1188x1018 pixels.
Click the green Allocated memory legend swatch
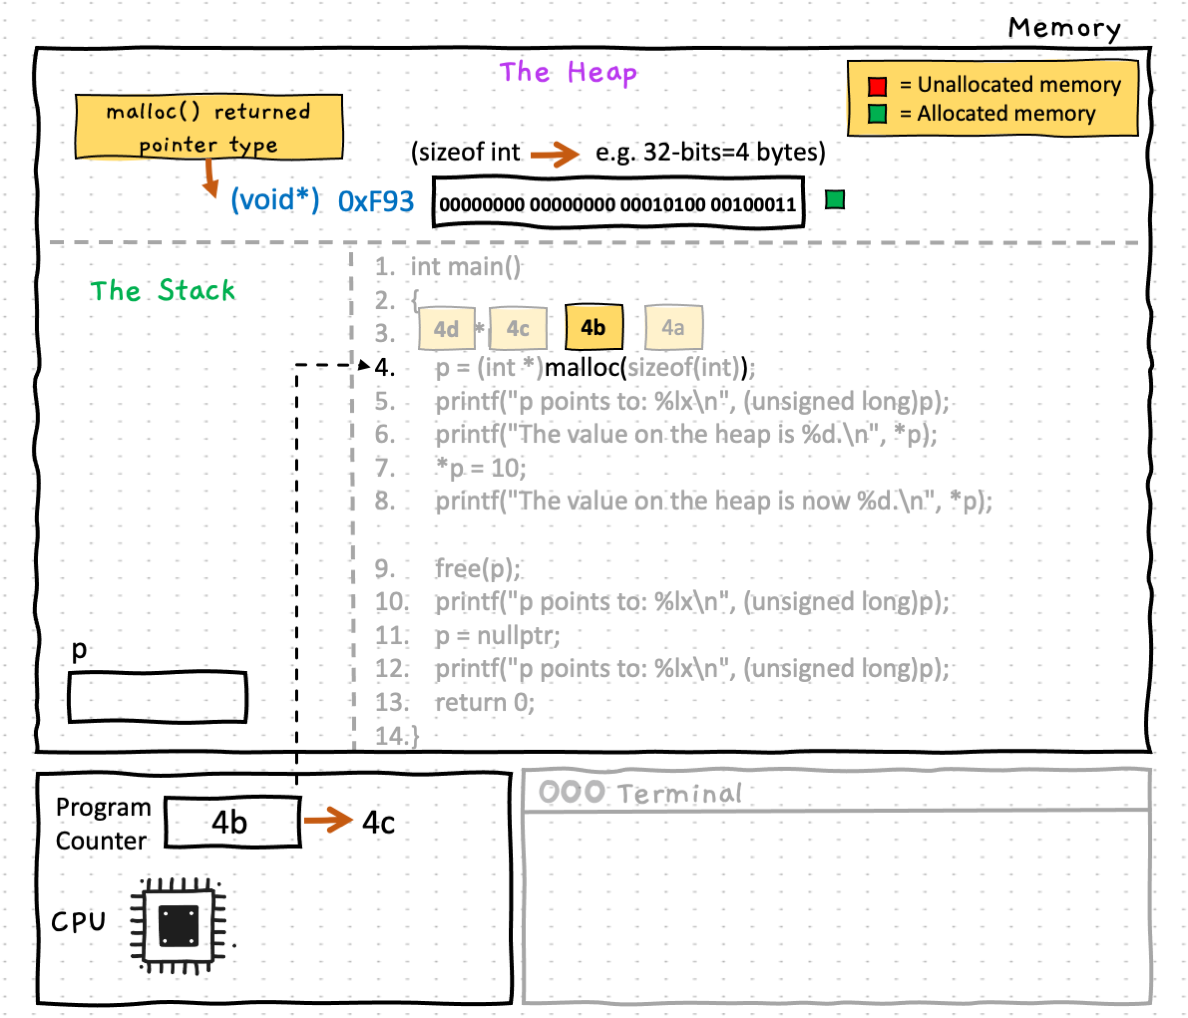[x=877, y=114]
